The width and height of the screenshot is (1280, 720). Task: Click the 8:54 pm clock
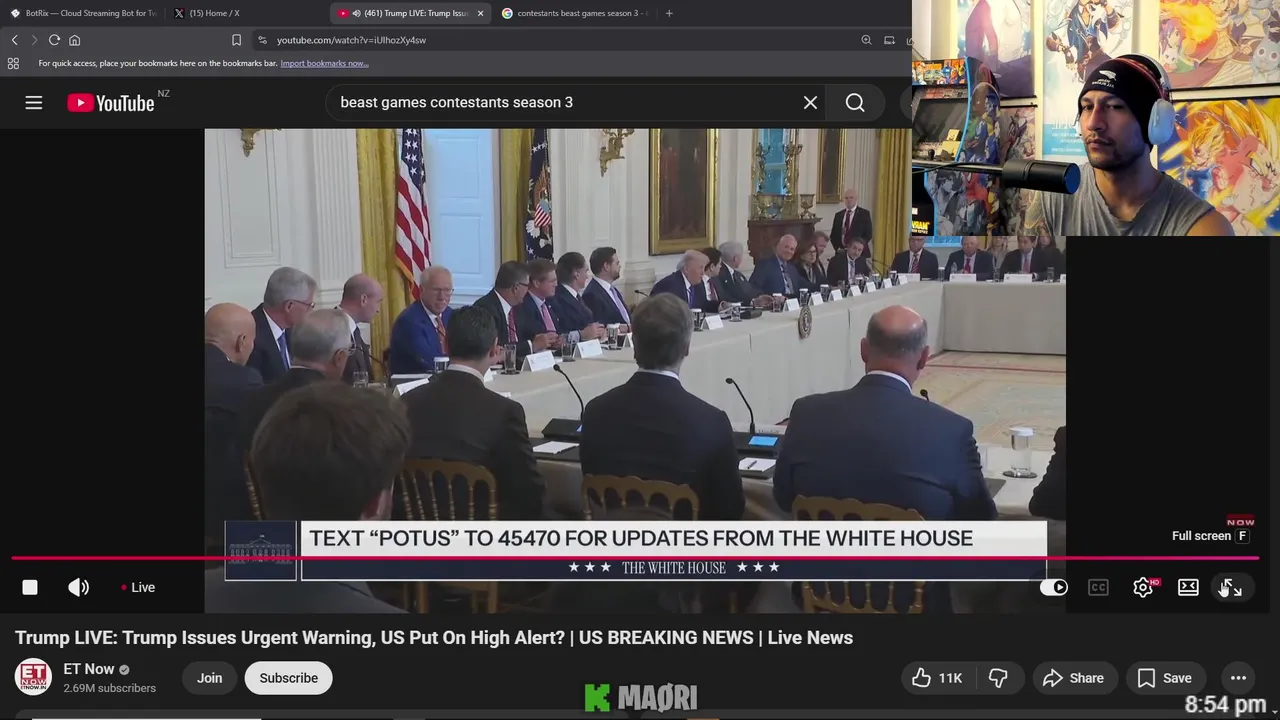click(1226, 705)
